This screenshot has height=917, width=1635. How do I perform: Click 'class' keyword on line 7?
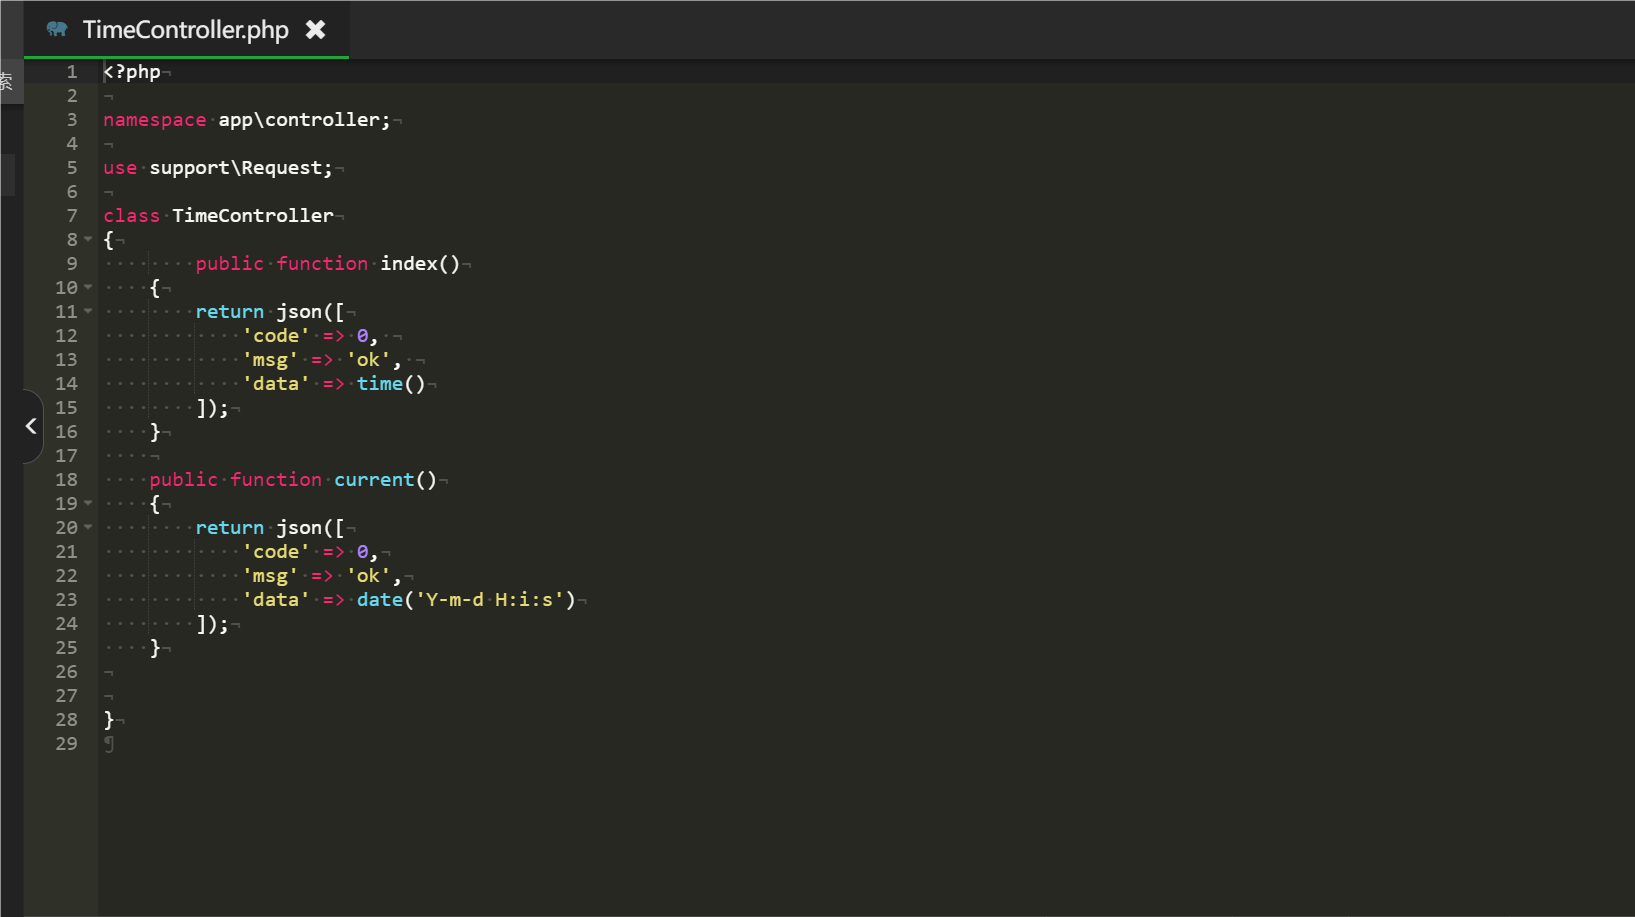pos(132,216)
